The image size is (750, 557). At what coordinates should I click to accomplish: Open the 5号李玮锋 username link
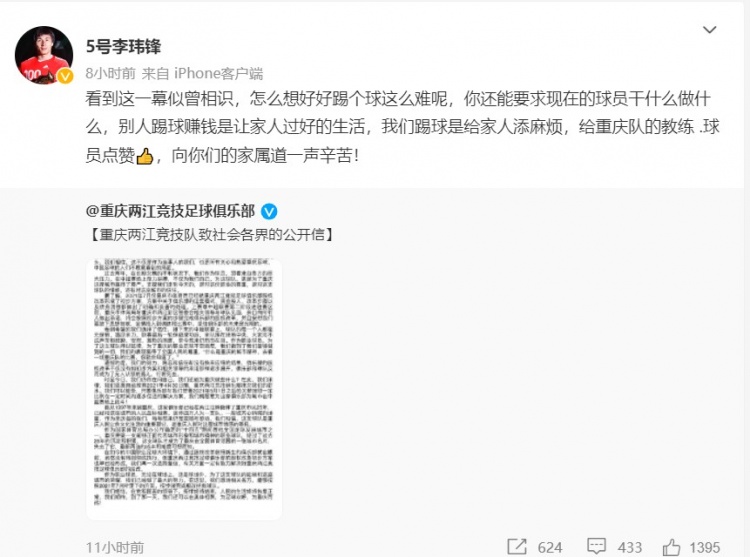click(123, 46)
